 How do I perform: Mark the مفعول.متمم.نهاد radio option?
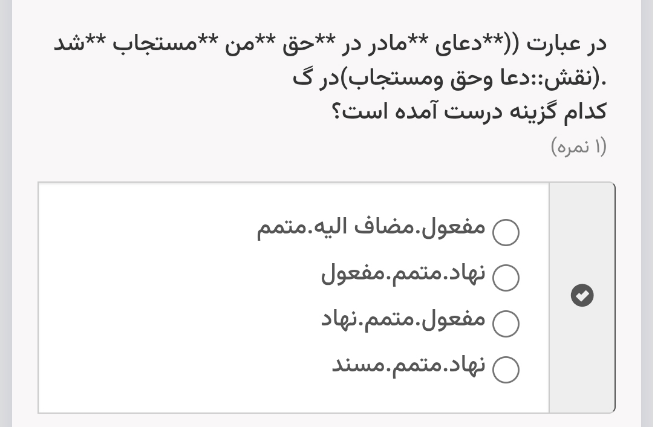tap(506, 323)
